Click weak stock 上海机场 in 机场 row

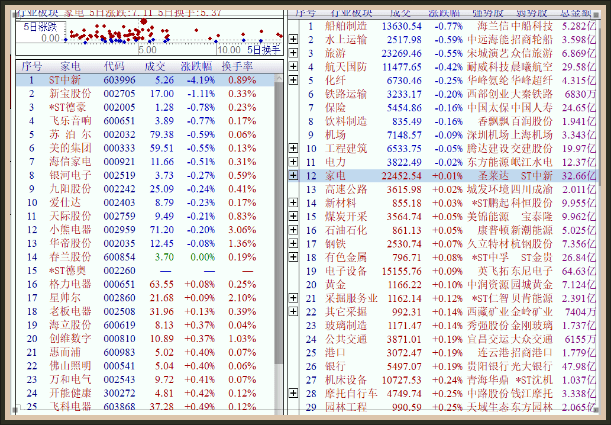point(532,135)
